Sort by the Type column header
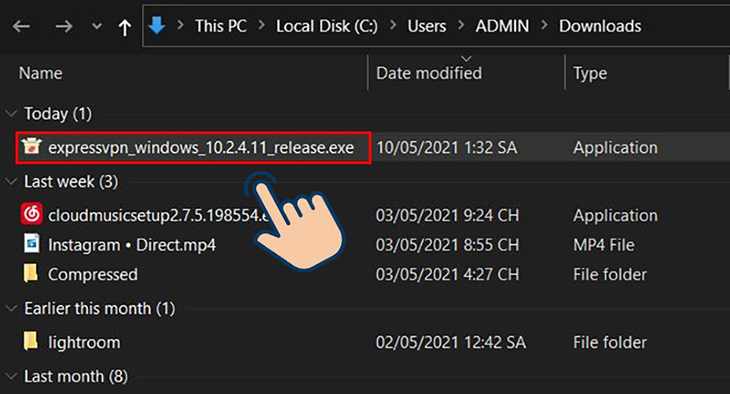The height and width of the screenshot is (394, 730). pos(590,74)
